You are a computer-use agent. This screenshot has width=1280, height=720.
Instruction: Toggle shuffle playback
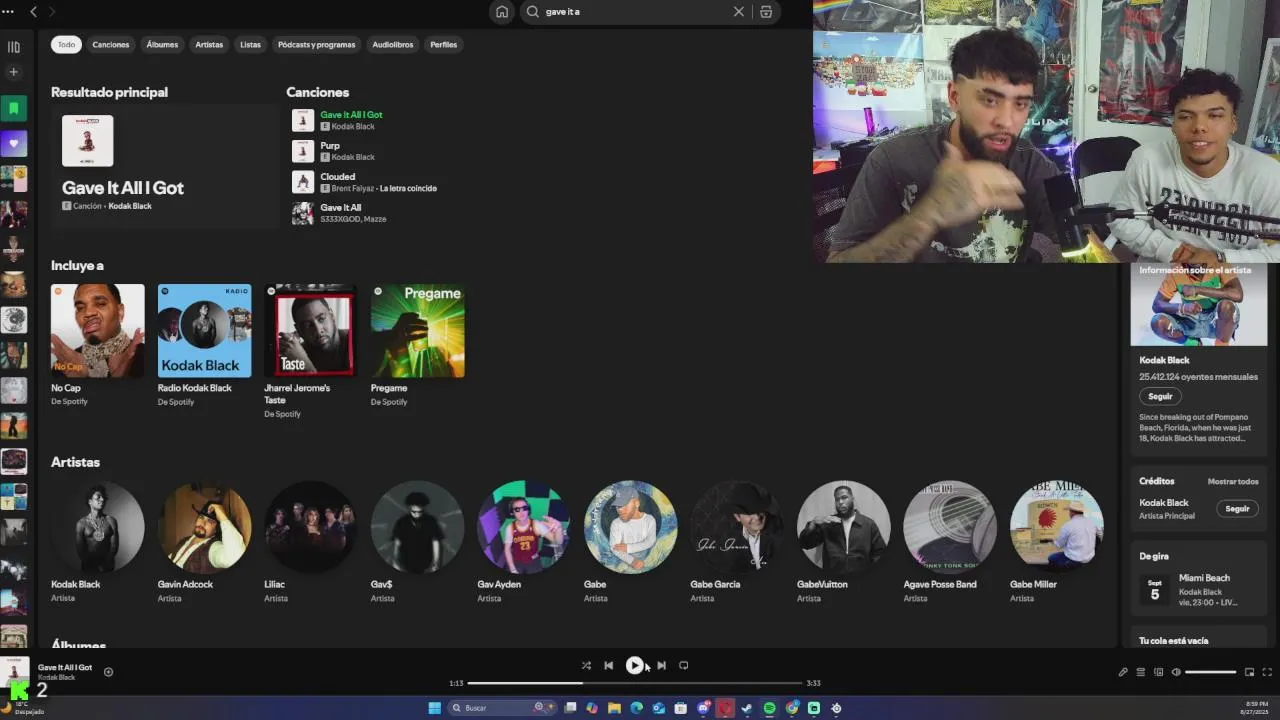pos(586,665)
